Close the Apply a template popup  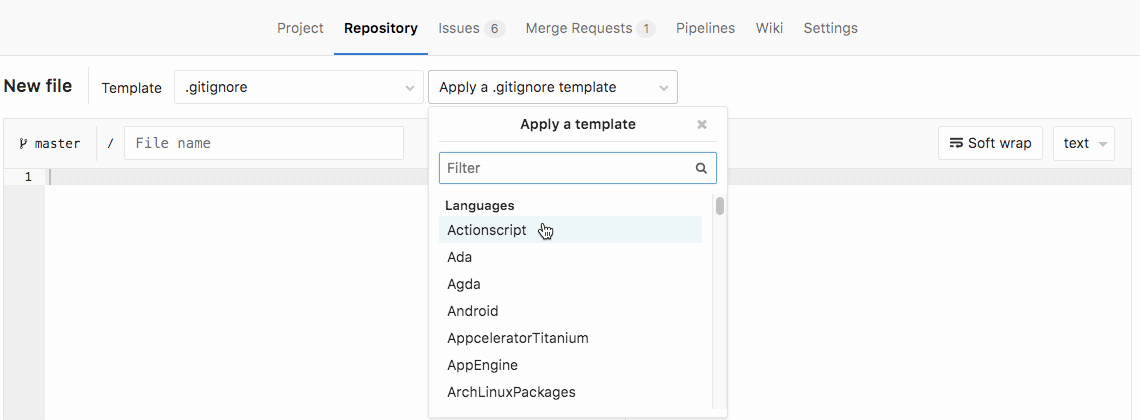(x=702, y=125)
